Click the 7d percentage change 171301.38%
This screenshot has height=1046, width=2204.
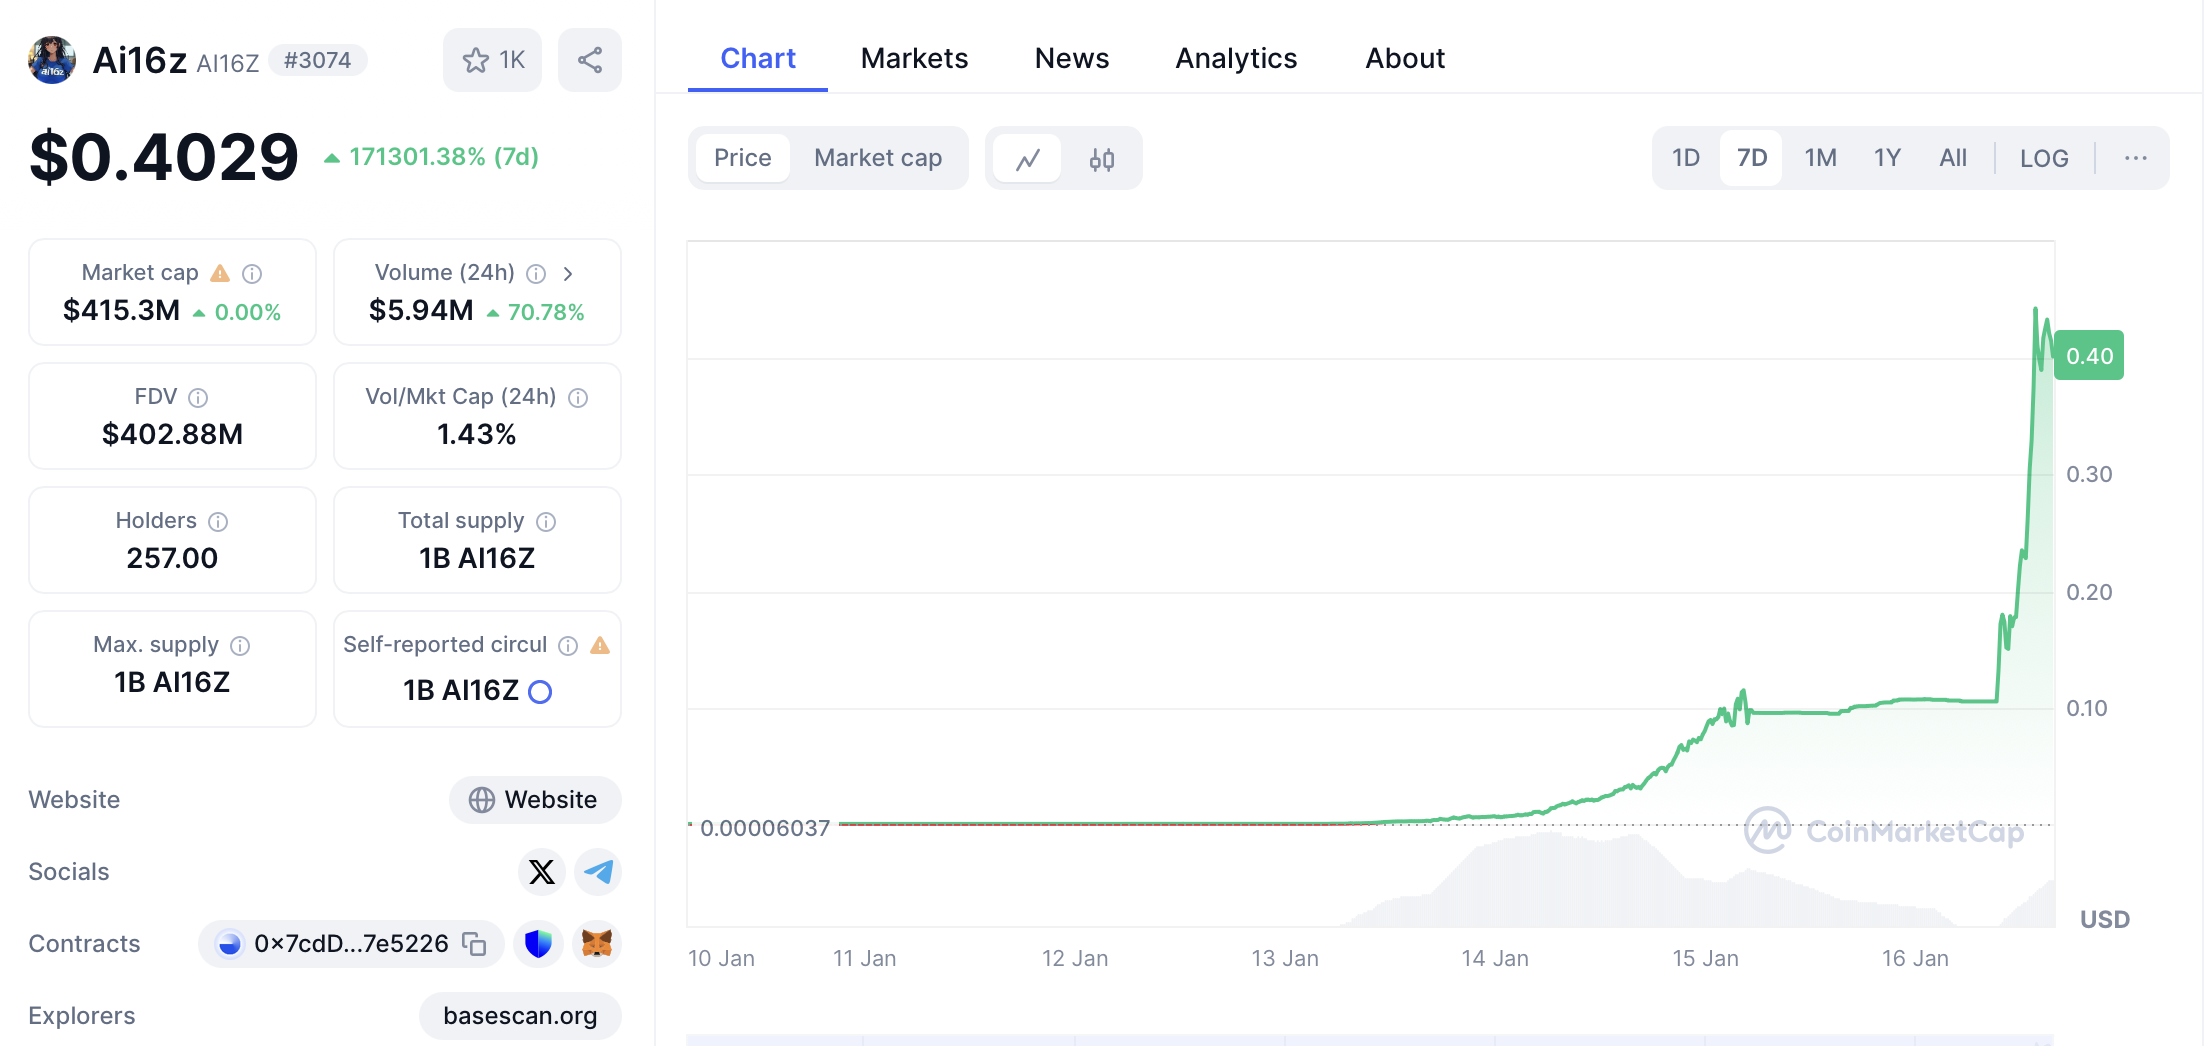[x=431, y=157]
